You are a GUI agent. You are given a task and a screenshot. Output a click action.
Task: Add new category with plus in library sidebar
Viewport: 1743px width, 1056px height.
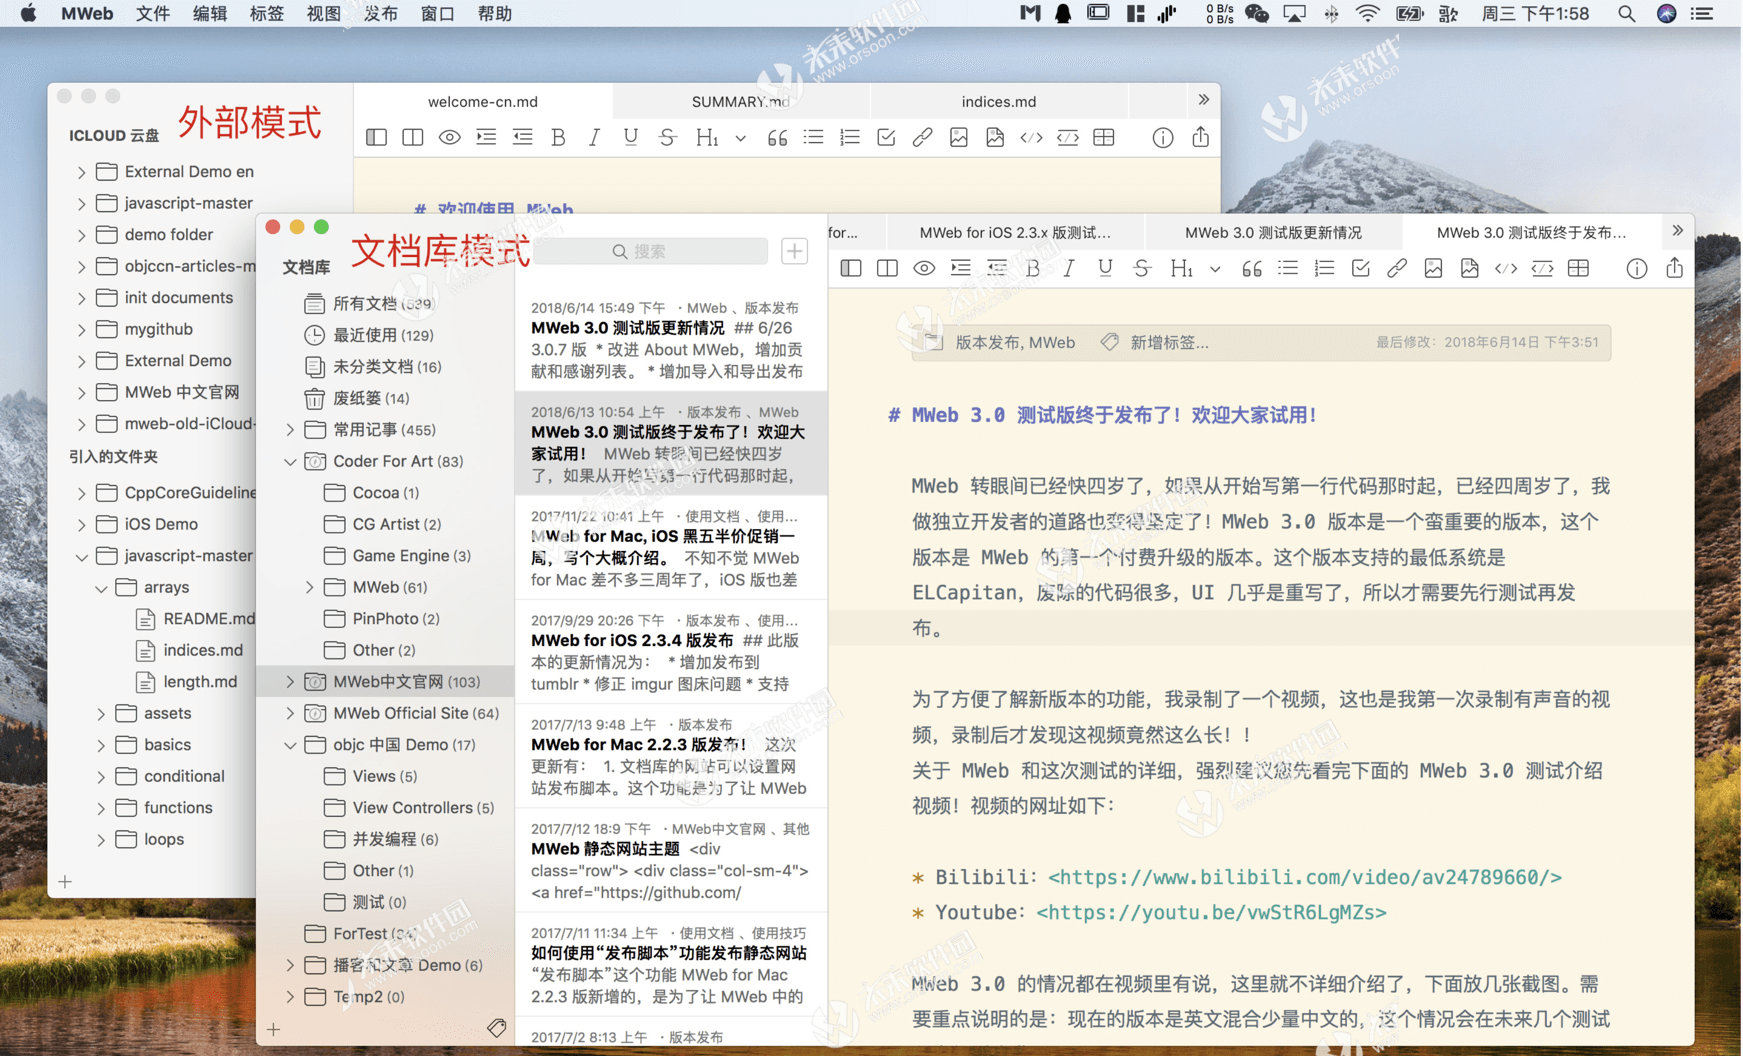(274, 1028)
